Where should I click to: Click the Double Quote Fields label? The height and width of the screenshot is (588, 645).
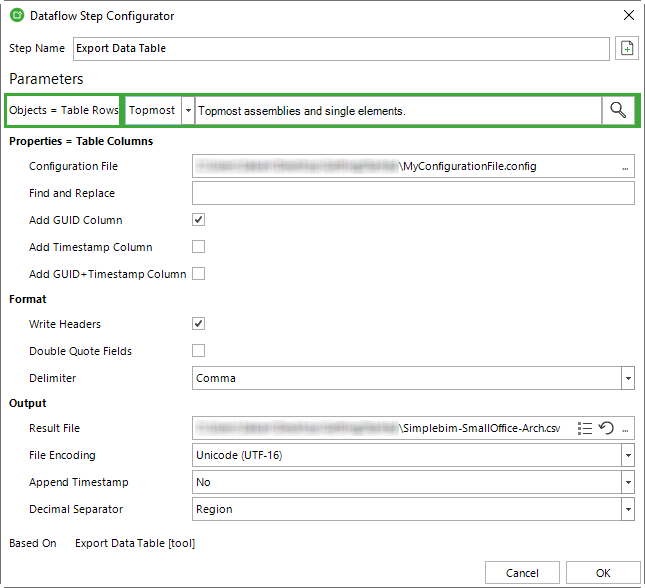point(80,351)
